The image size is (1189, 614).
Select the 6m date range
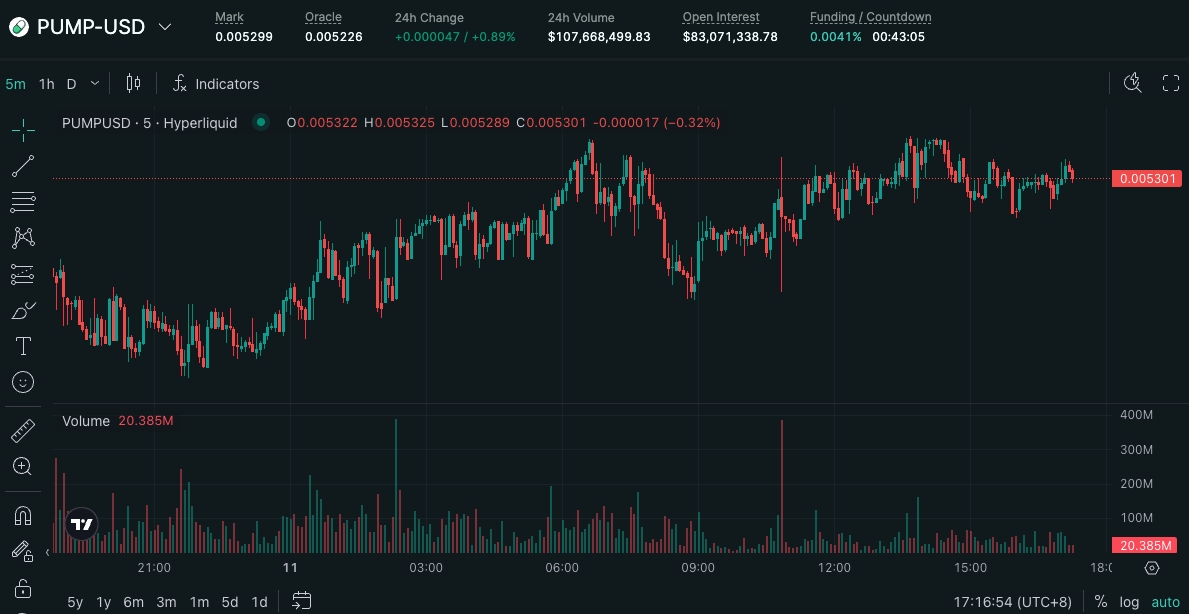(x=134, y=602)
